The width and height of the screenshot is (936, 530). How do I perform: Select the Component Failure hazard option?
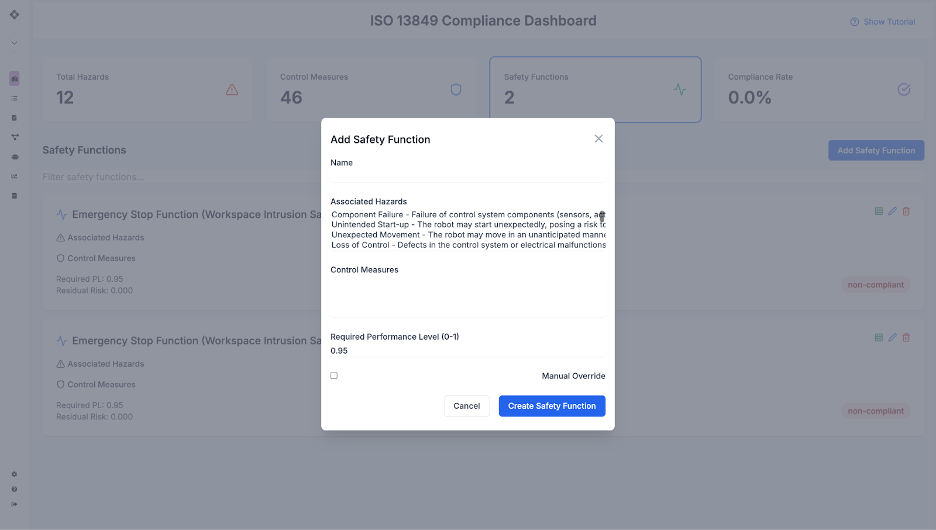(x=467, y=214)
